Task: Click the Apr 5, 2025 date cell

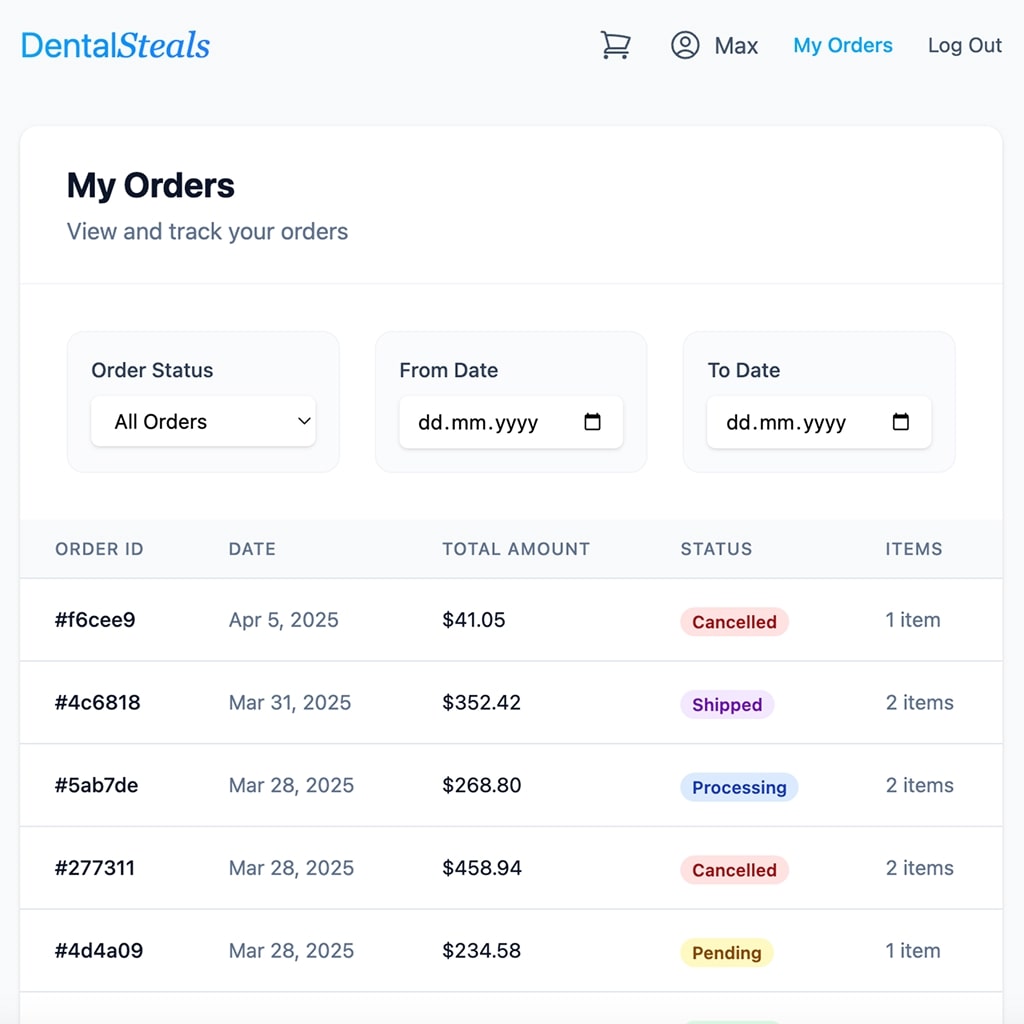Action: 283,620
